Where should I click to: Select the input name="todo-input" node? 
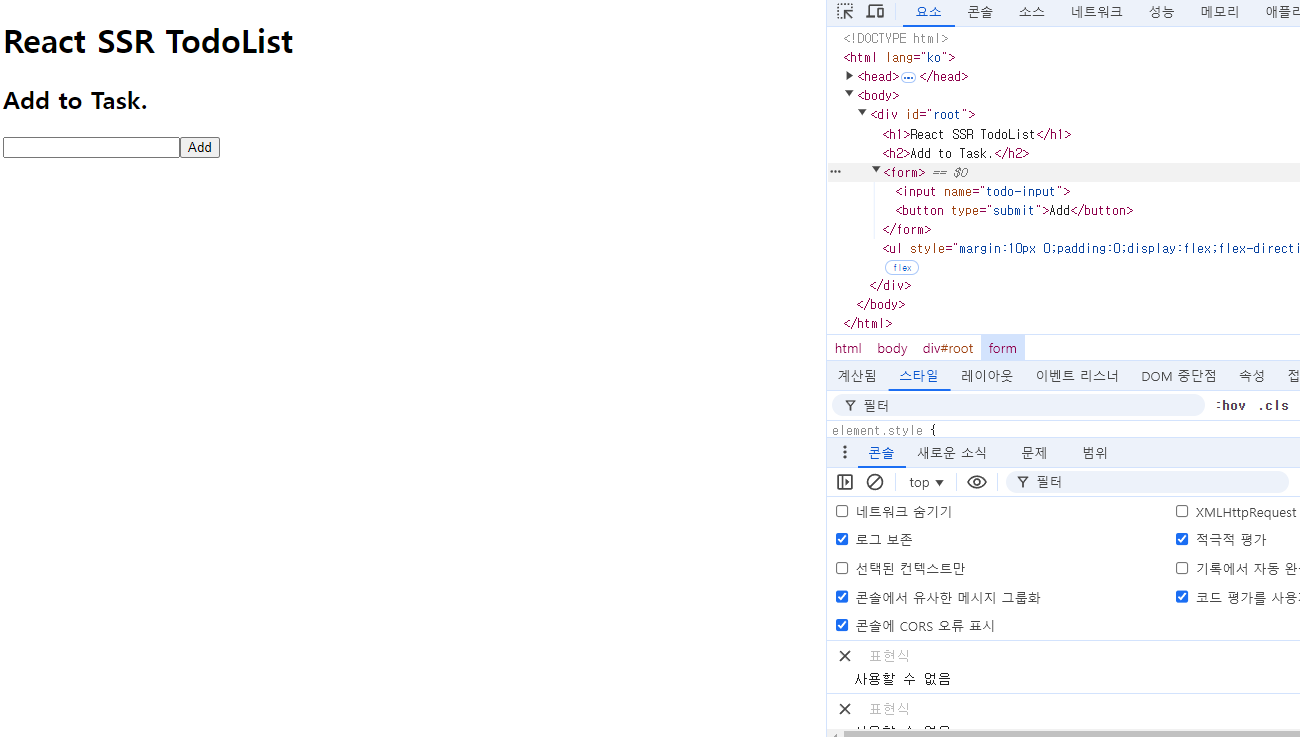(983, 192)
